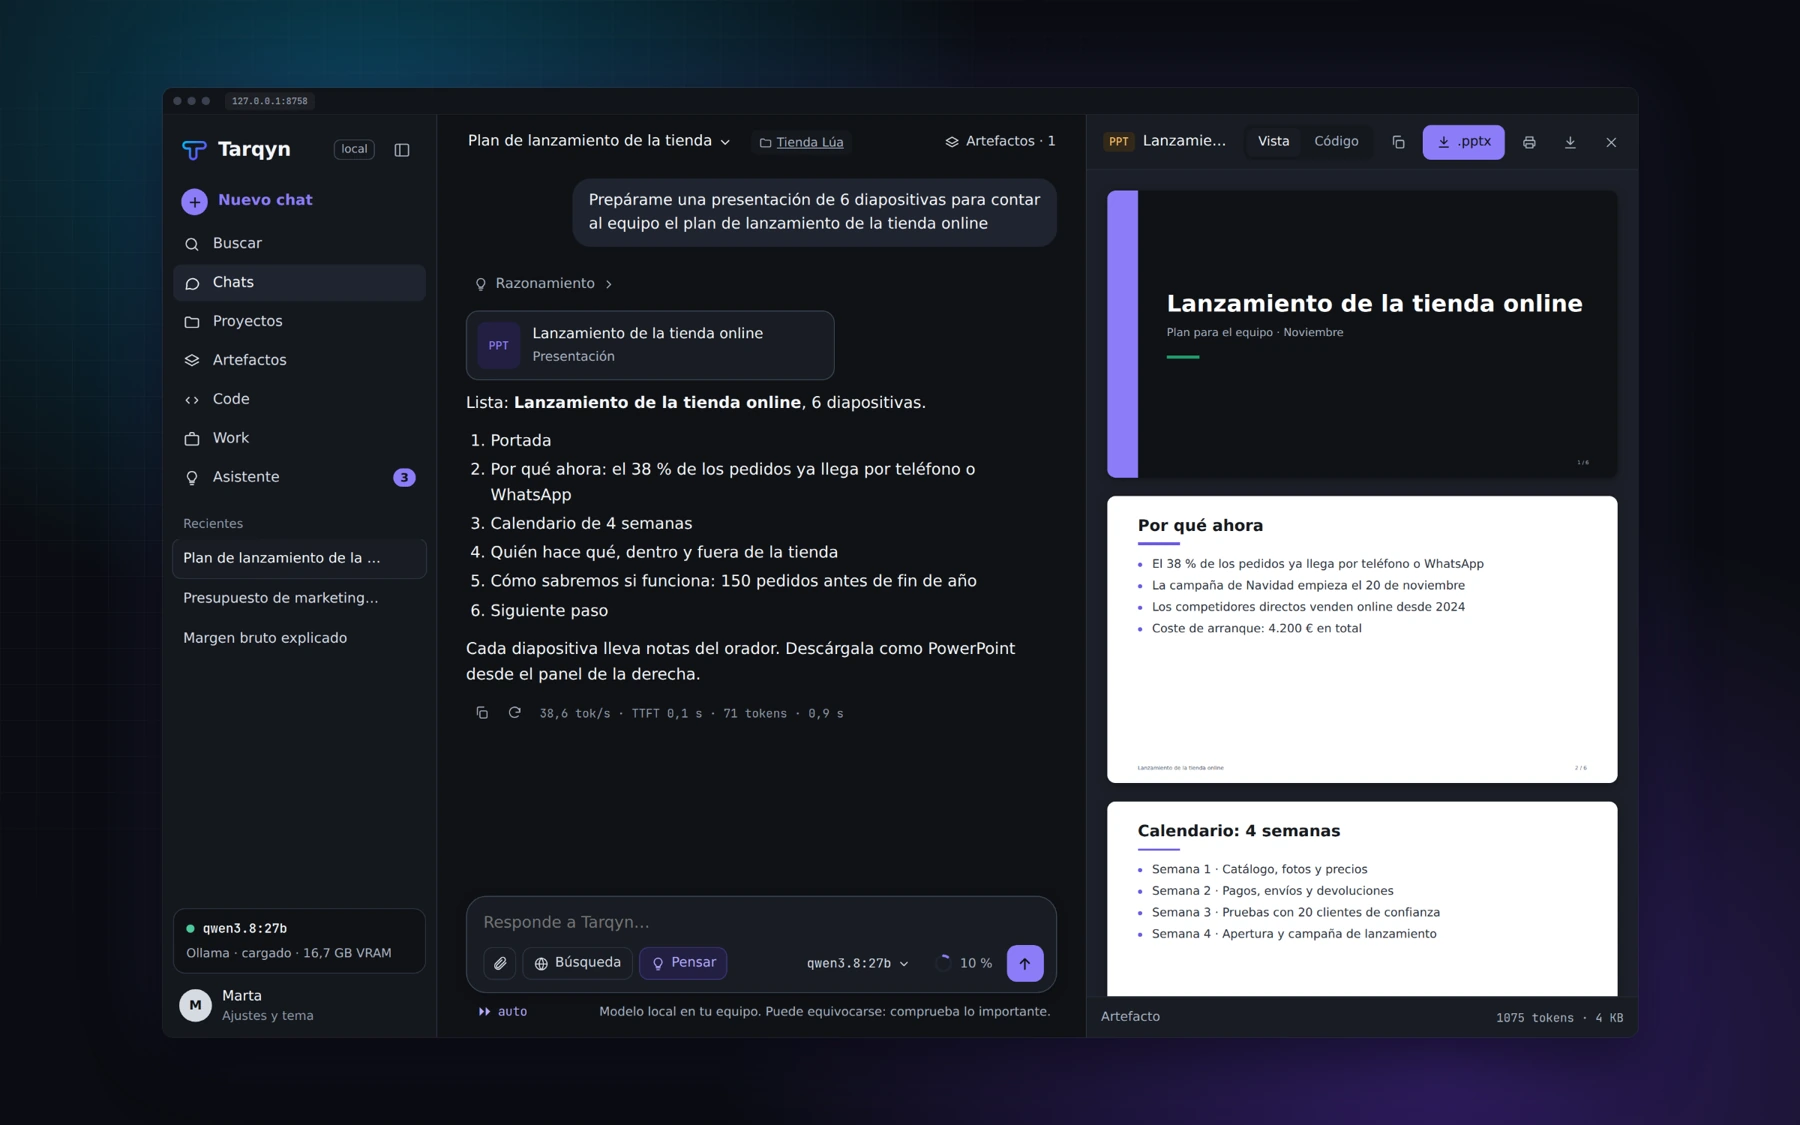Download the presentation as .pptx
Screen dimensions: 1800x1125
click(1463, 142)
